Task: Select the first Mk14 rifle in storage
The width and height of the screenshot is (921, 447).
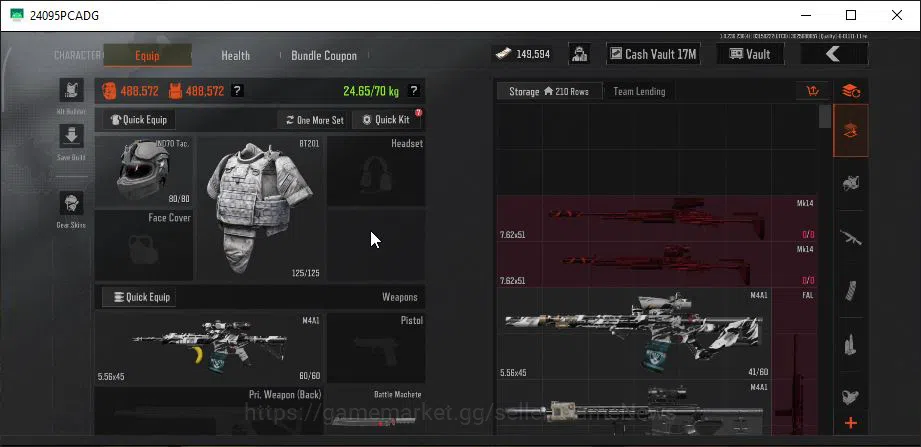Action: click(x=657, y=219)
